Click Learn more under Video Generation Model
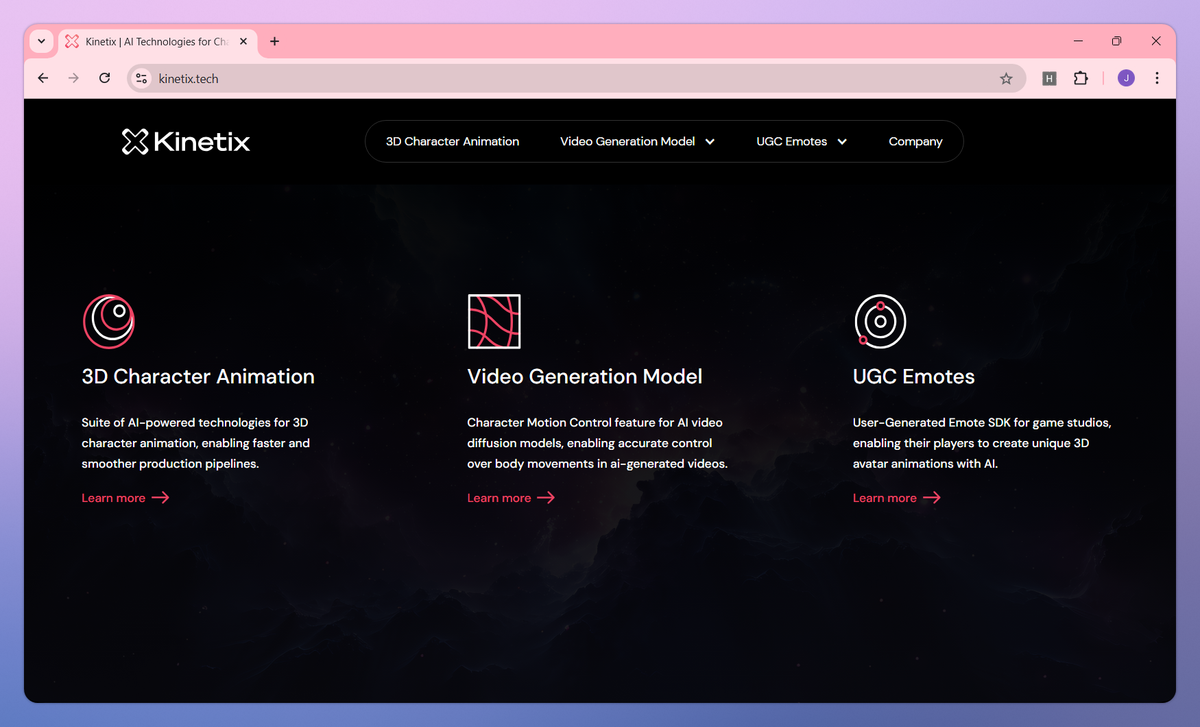This screenshot has height=727, width=1200. (511, 498)
